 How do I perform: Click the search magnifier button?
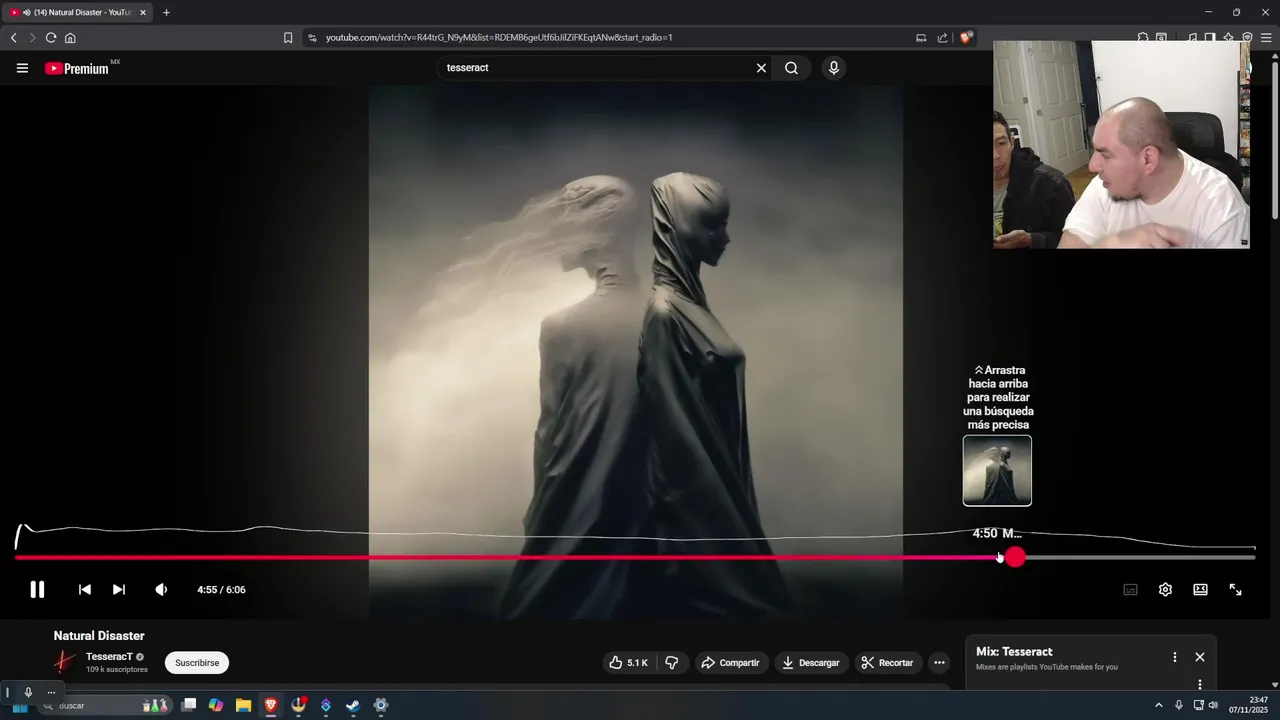click(x=792, y=68)
